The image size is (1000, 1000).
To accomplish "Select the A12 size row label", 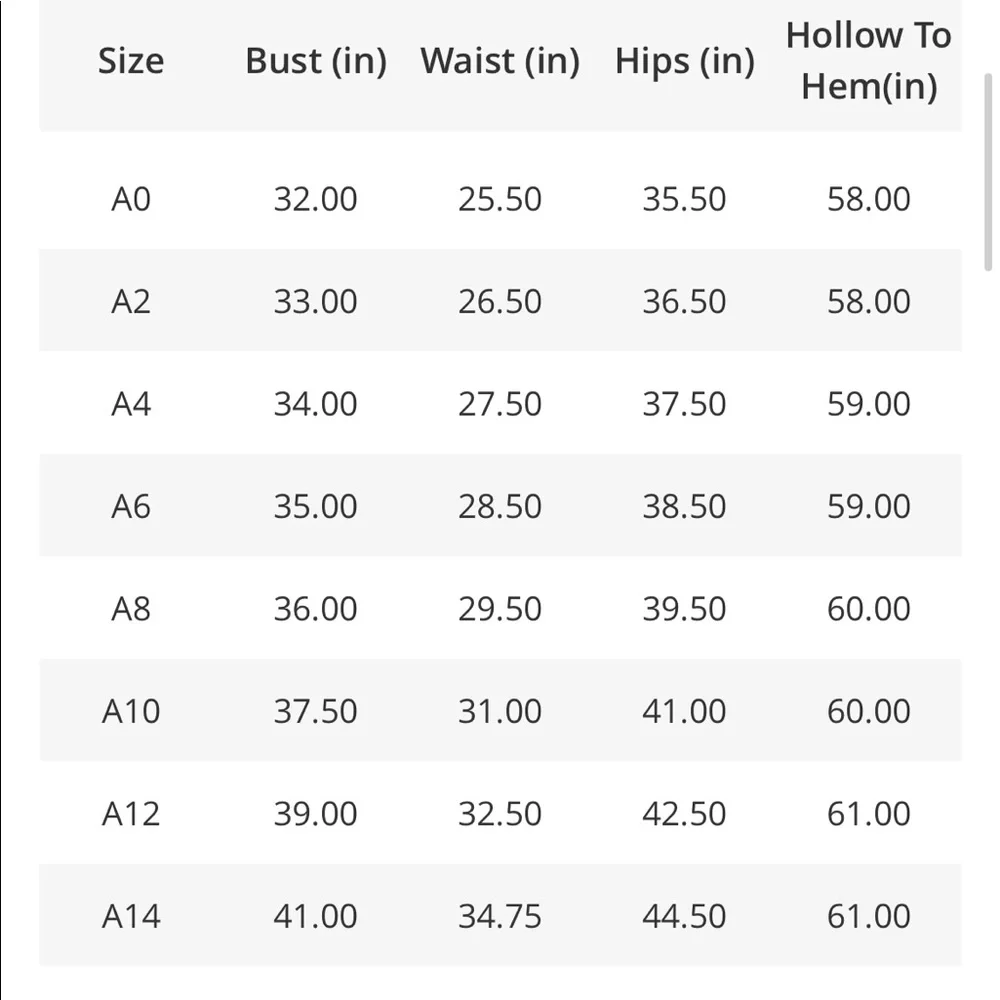I will coord(130,814).
